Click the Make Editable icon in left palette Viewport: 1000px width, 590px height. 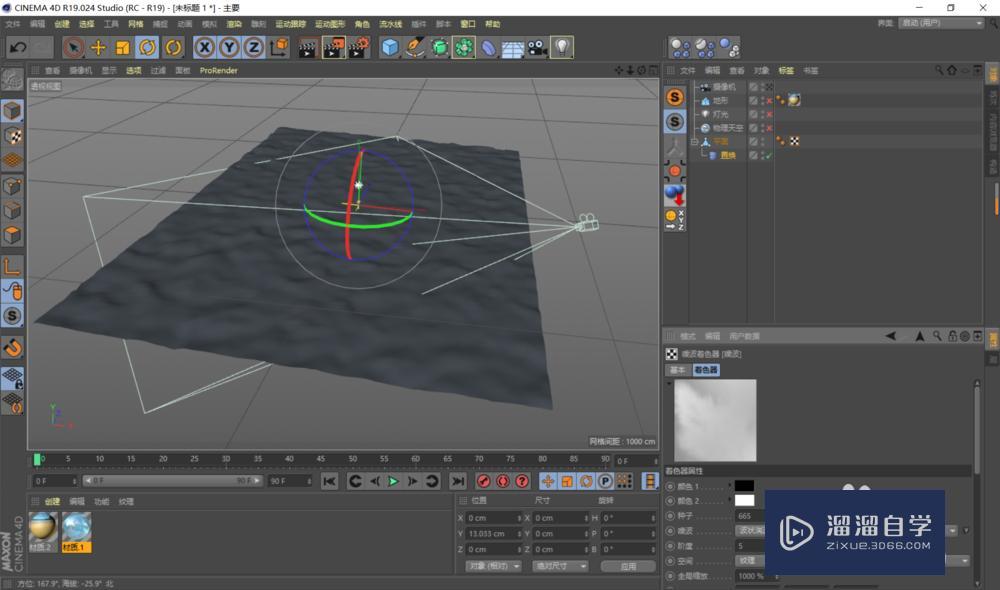(x=12, y=80)
